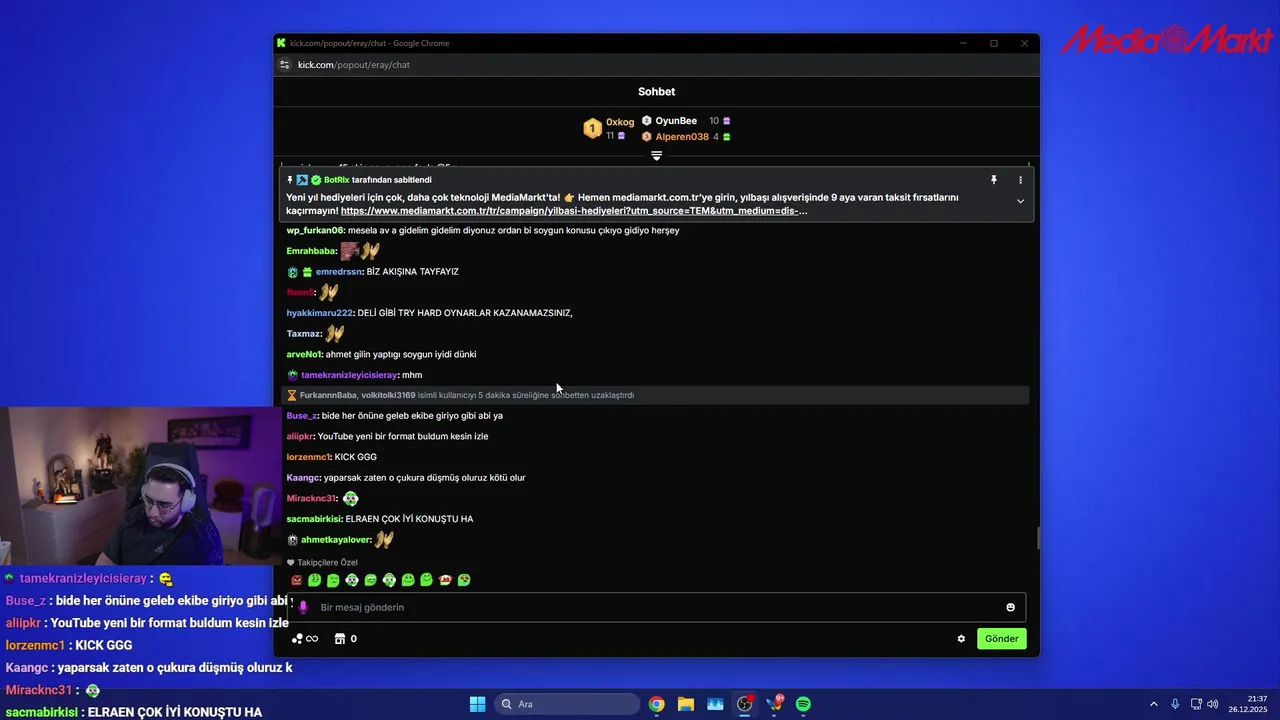The height and width of the screenshot is (720, 1280).
Task: Click the username Emrahbaba in chat
Action: point(311,251)
